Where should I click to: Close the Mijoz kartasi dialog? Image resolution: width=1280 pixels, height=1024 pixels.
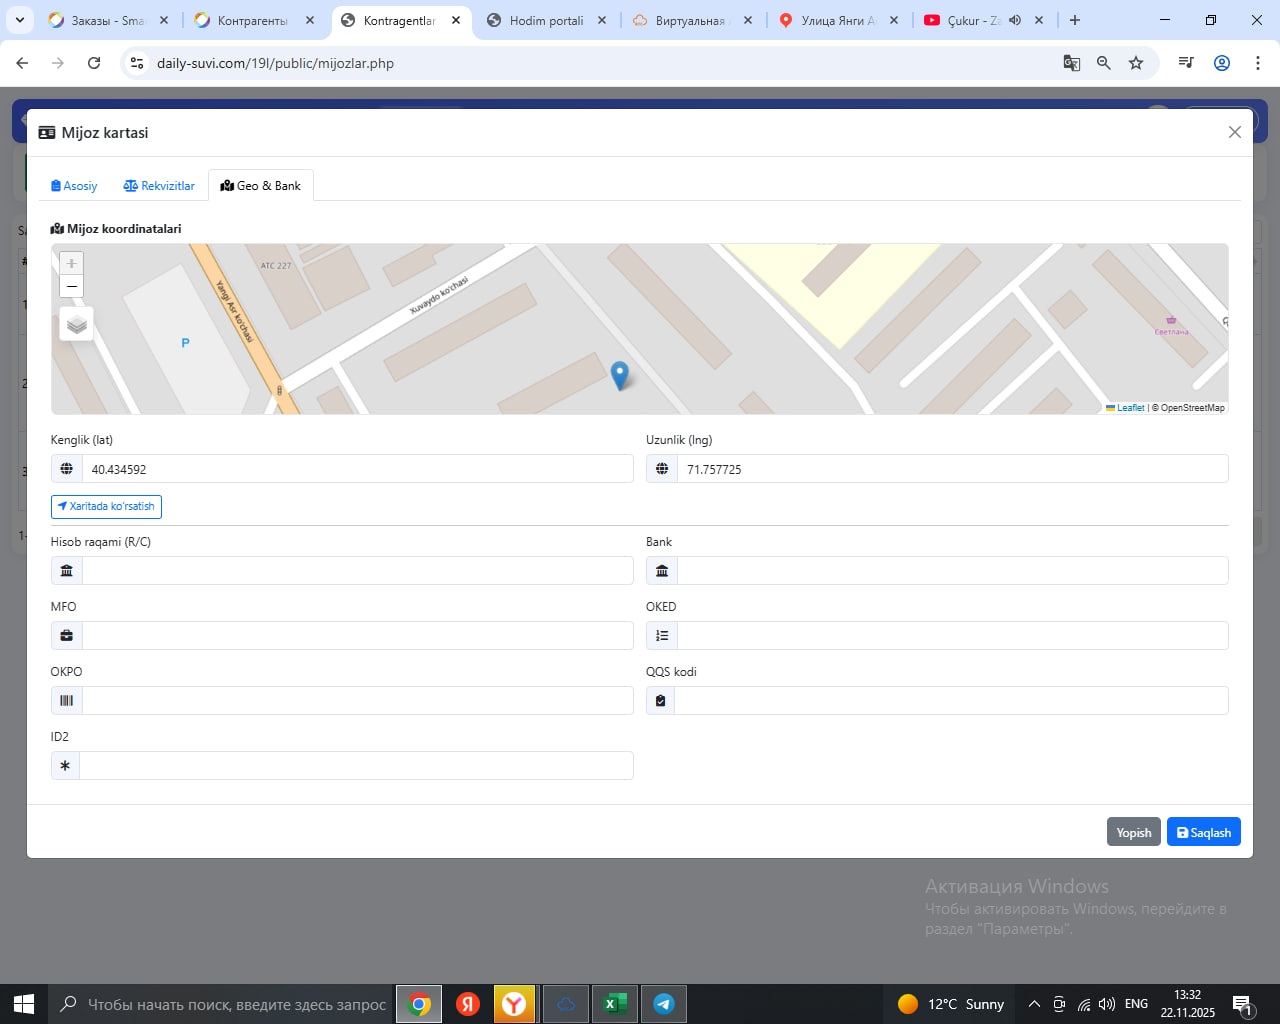tap(1234, 132)
